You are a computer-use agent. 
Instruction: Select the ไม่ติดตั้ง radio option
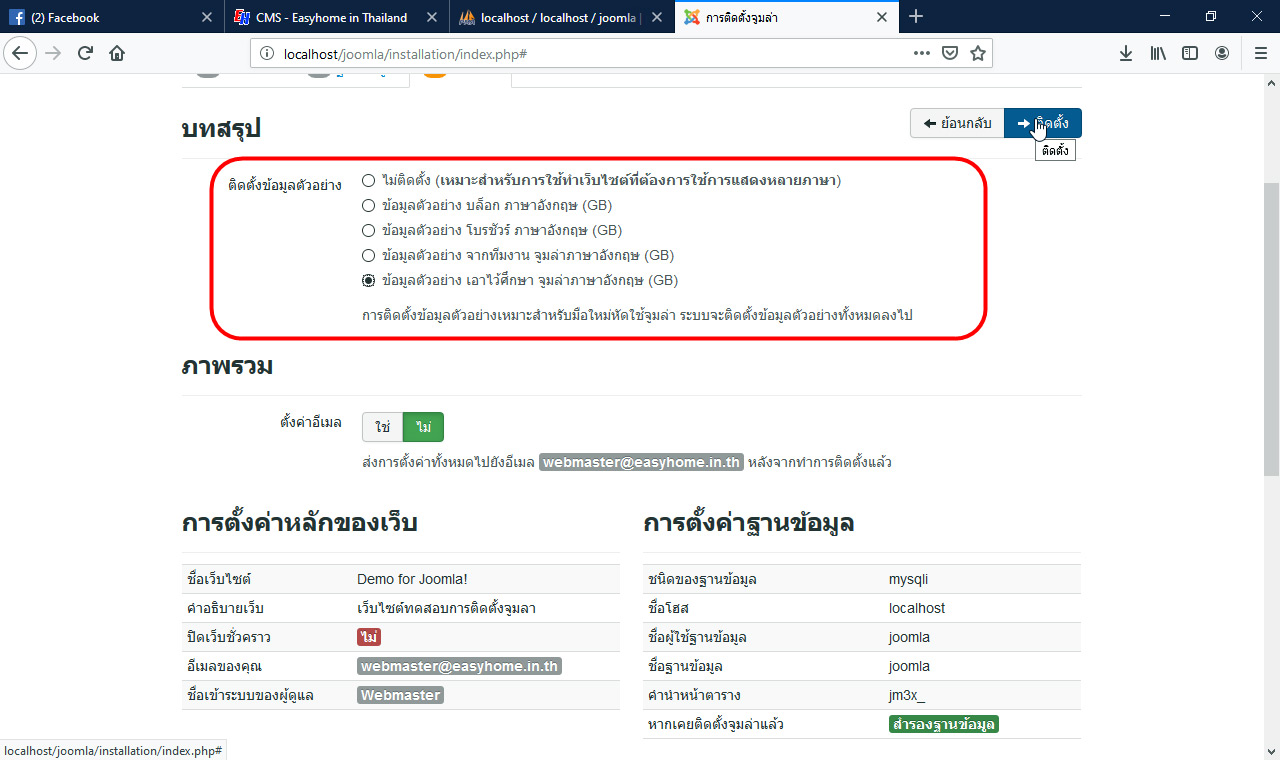point(368,180)
